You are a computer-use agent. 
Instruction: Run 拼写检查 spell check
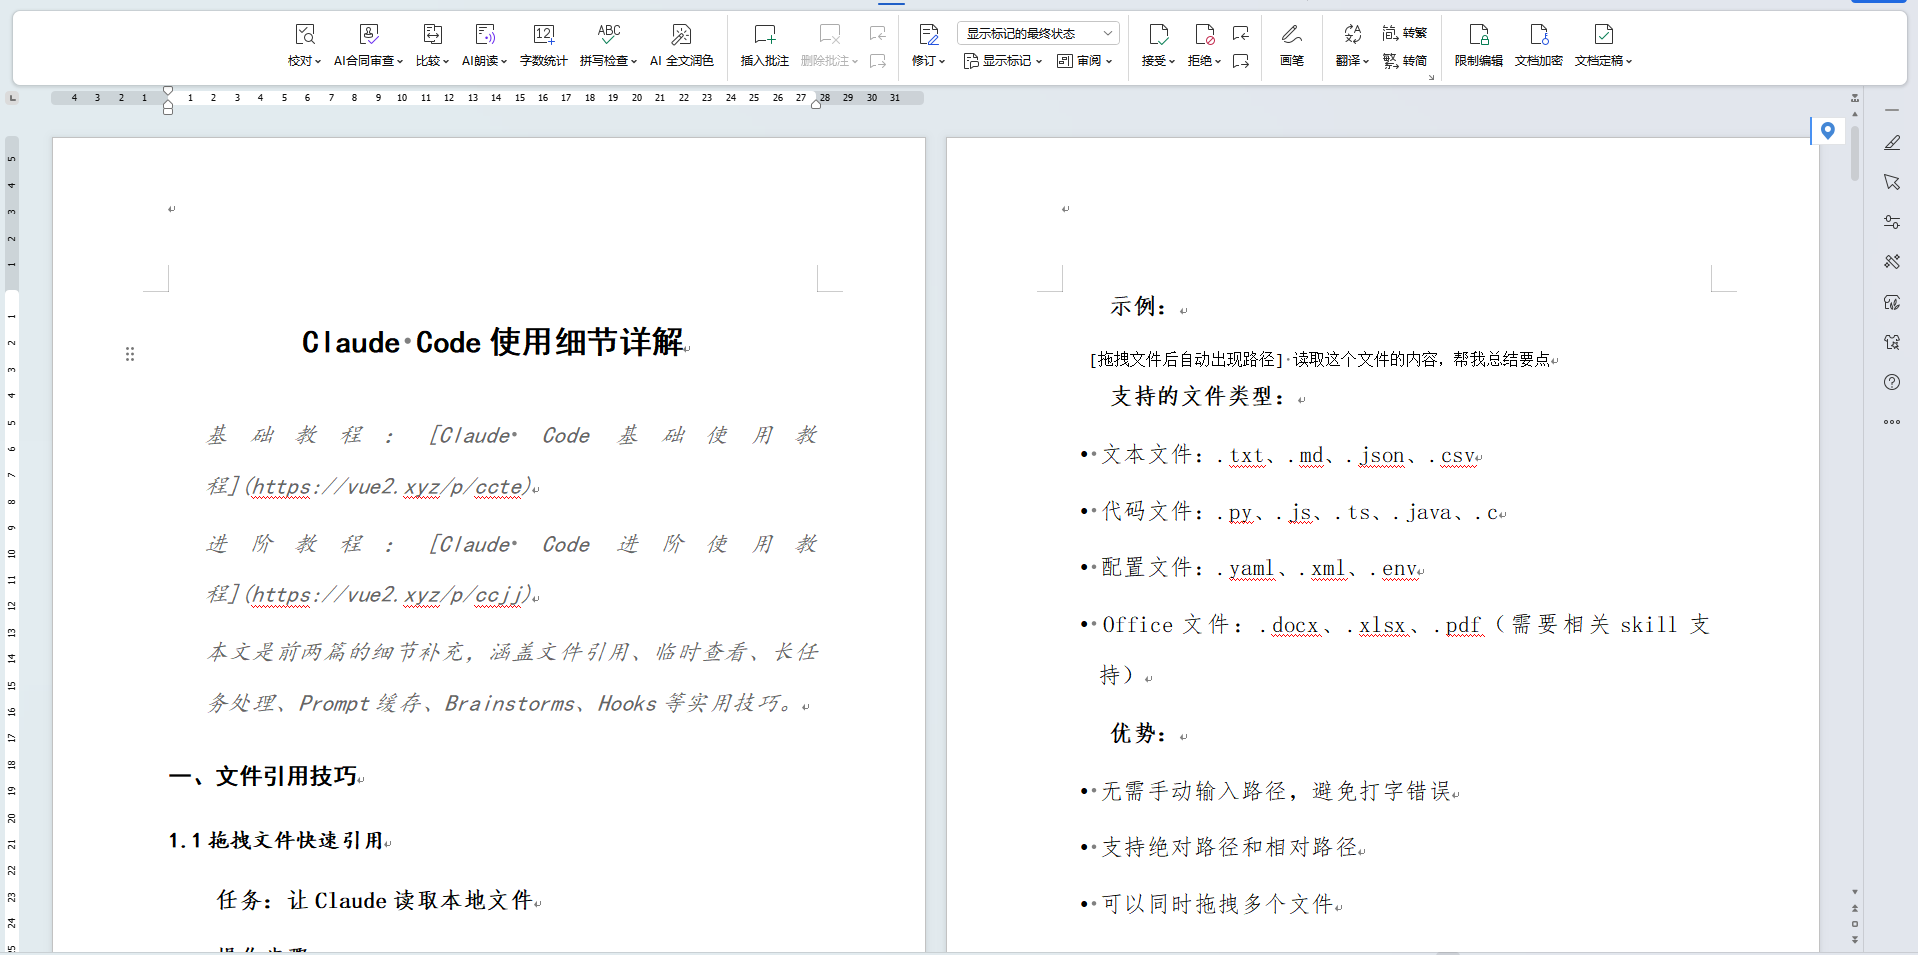click(608, 46)
